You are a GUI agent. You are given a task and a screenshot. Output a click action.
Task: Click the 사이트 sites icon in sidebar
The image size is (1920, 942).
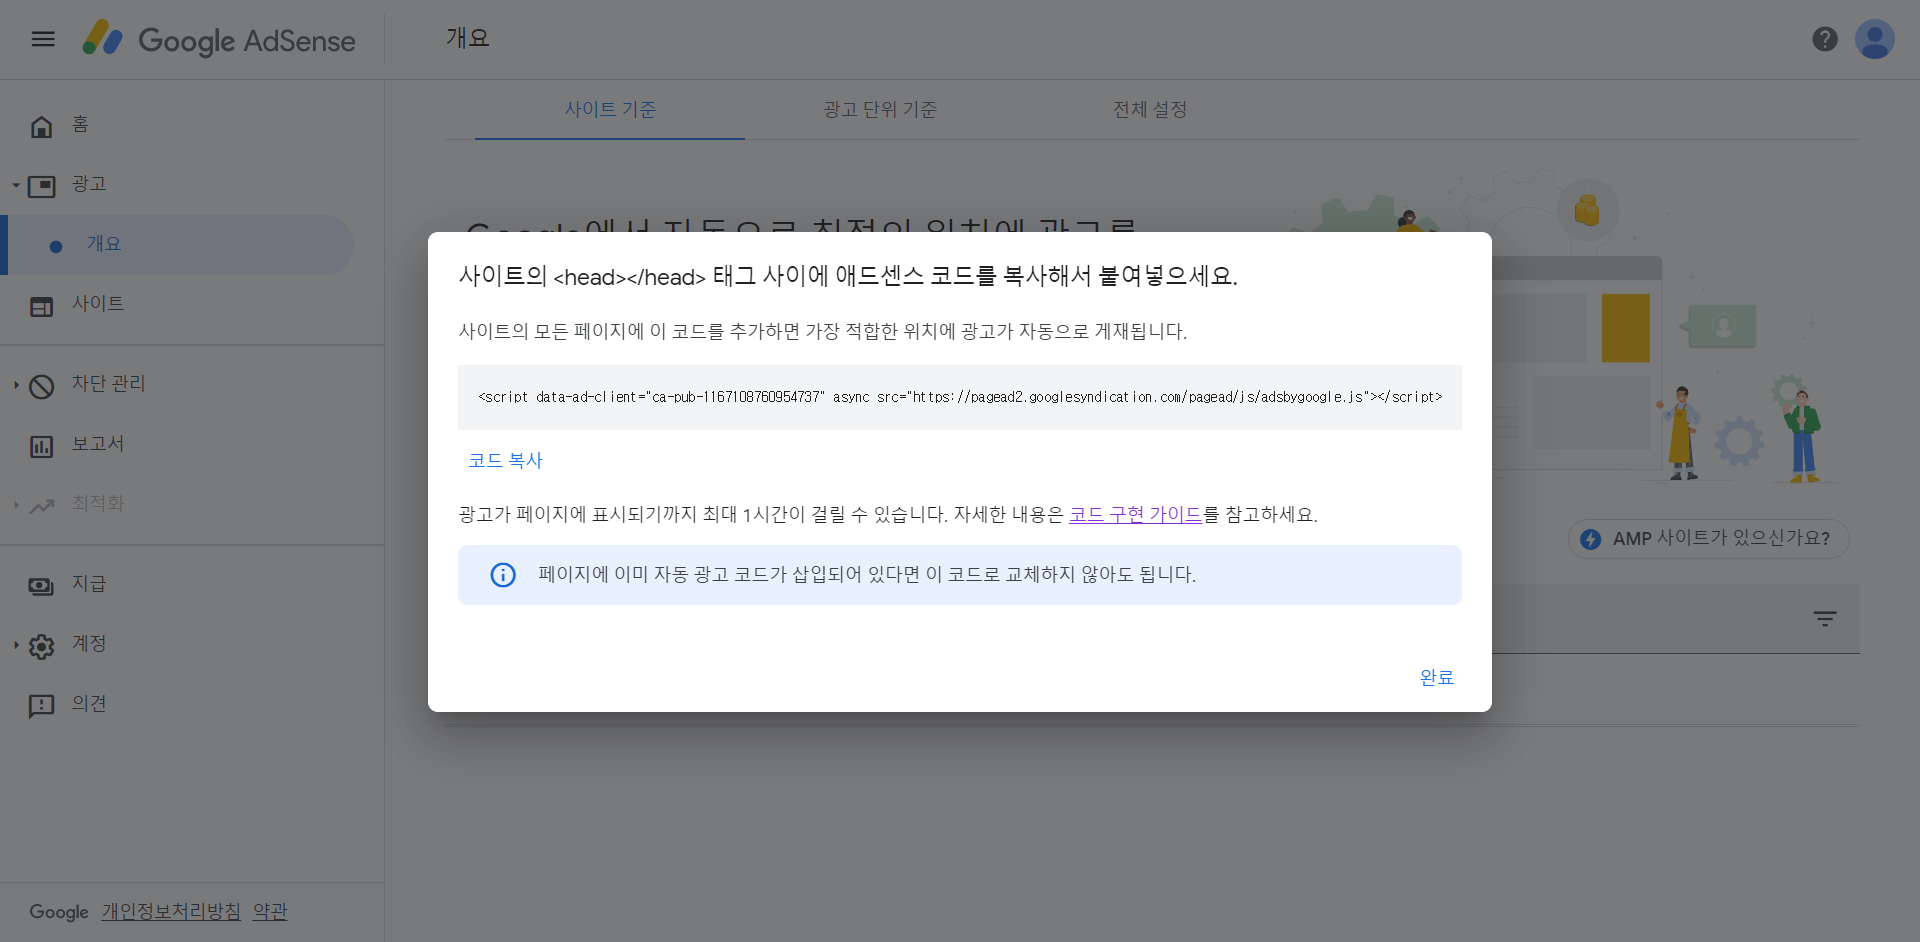(x=41, y=306)
